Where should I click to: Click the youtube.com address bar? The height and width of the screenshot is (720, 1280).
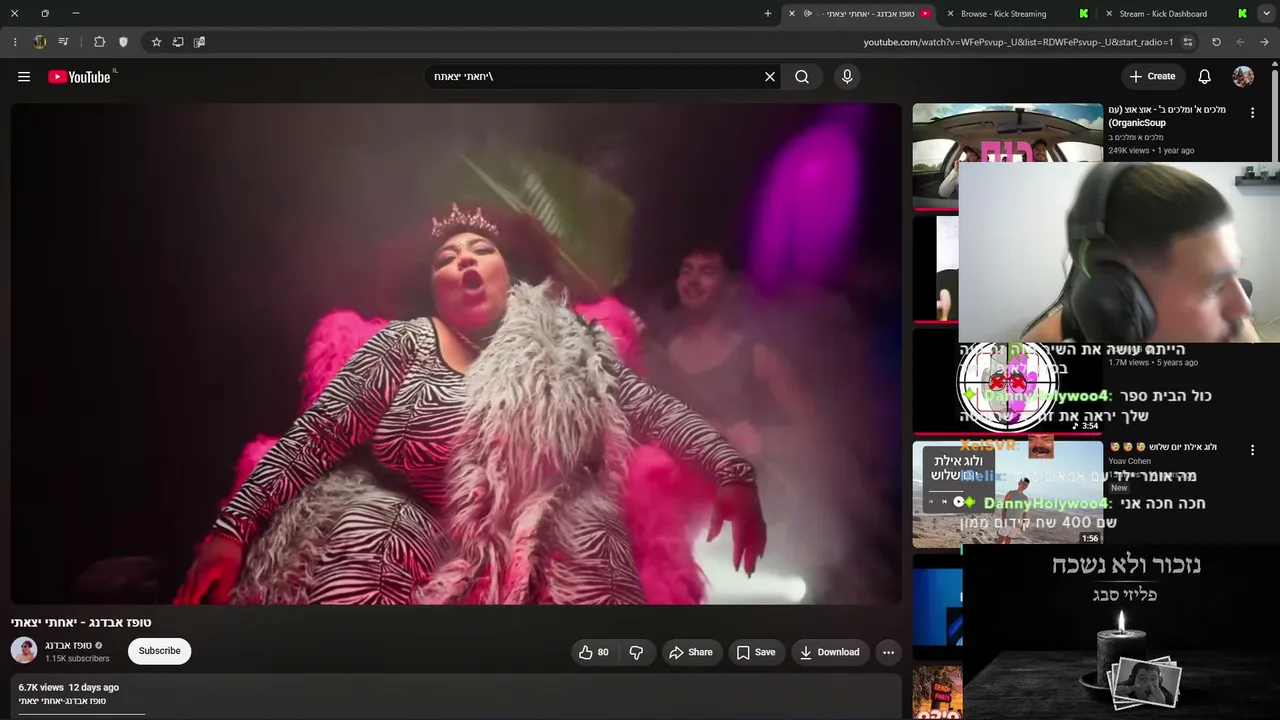coord(1018,42)
